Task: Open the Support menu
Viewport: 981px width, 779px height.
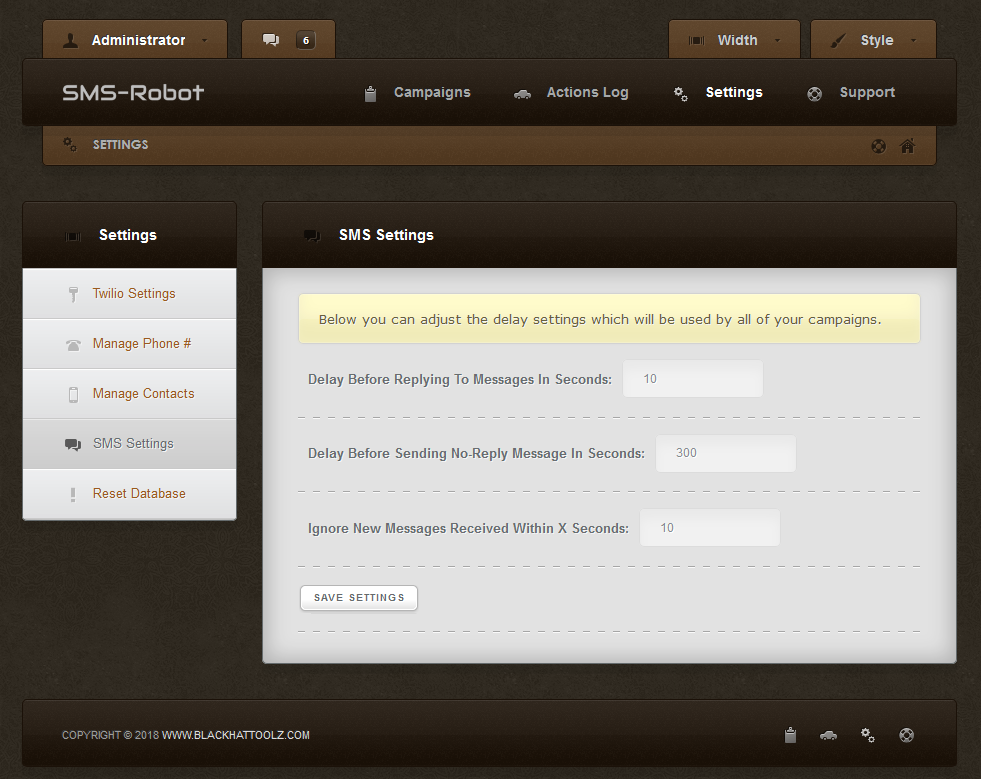Action: (867, 93)
